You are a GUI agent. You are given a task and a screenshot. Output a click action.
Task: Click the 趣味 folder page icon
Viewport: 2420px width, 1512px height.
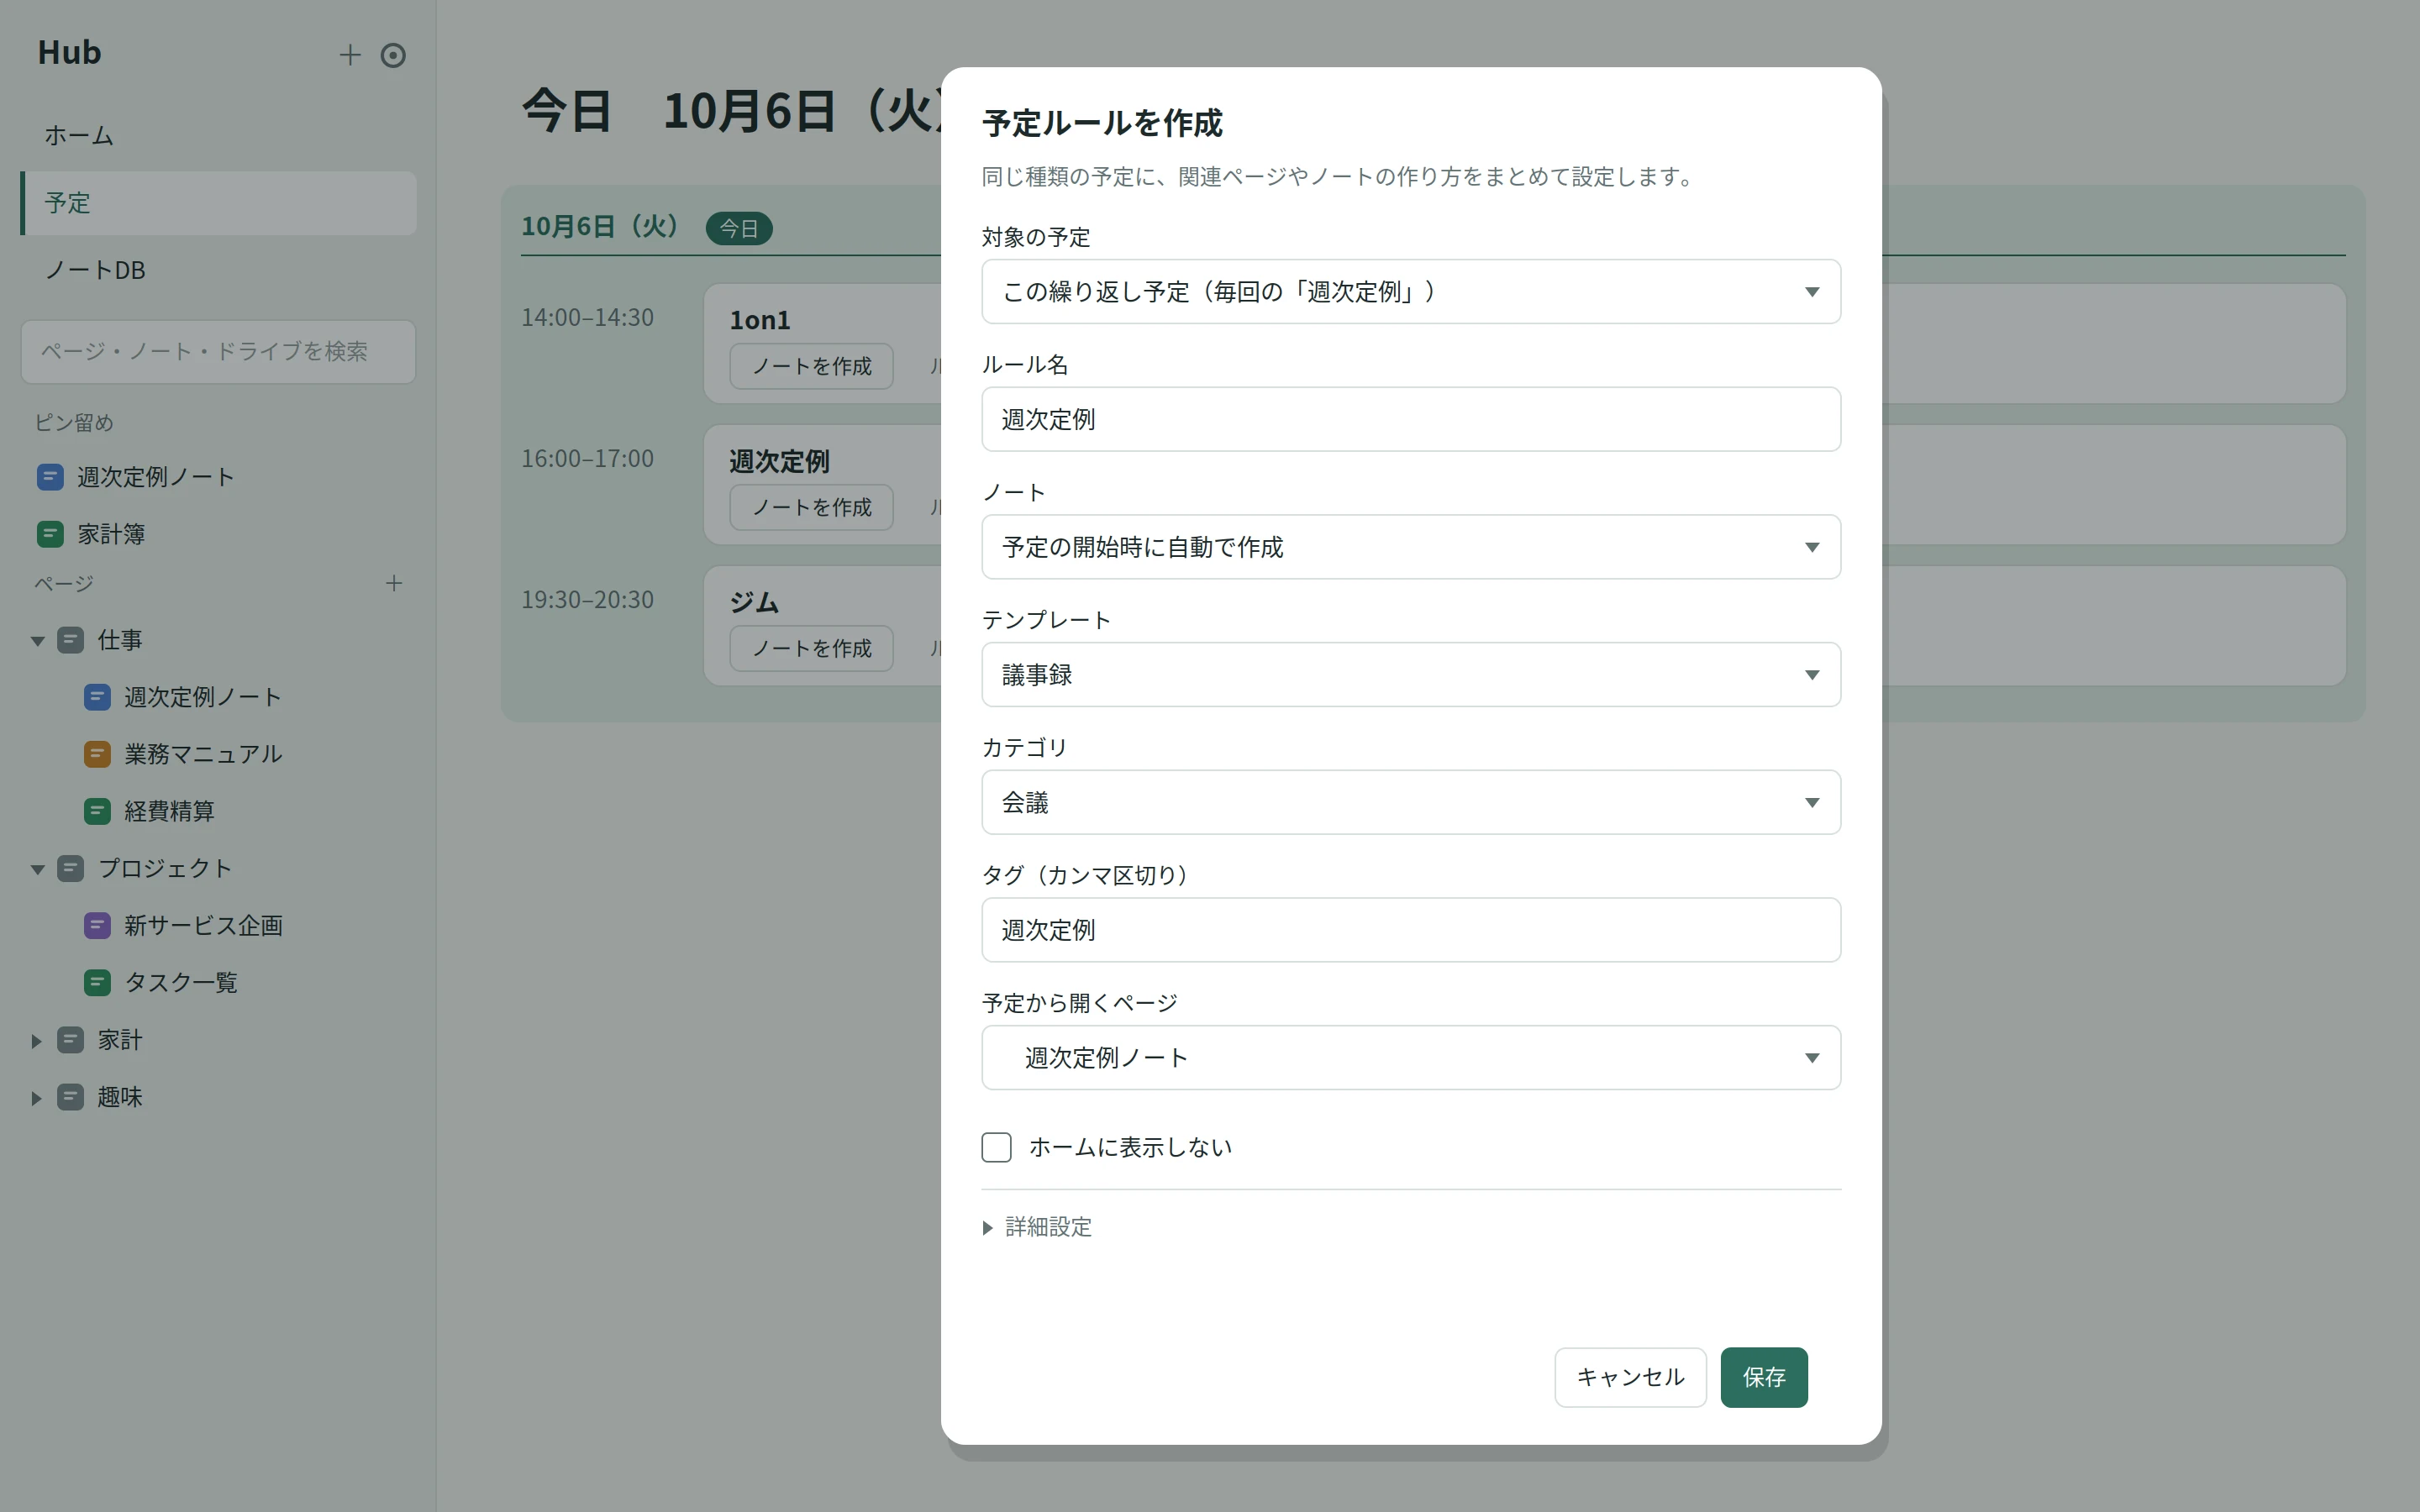(70, 1097)
